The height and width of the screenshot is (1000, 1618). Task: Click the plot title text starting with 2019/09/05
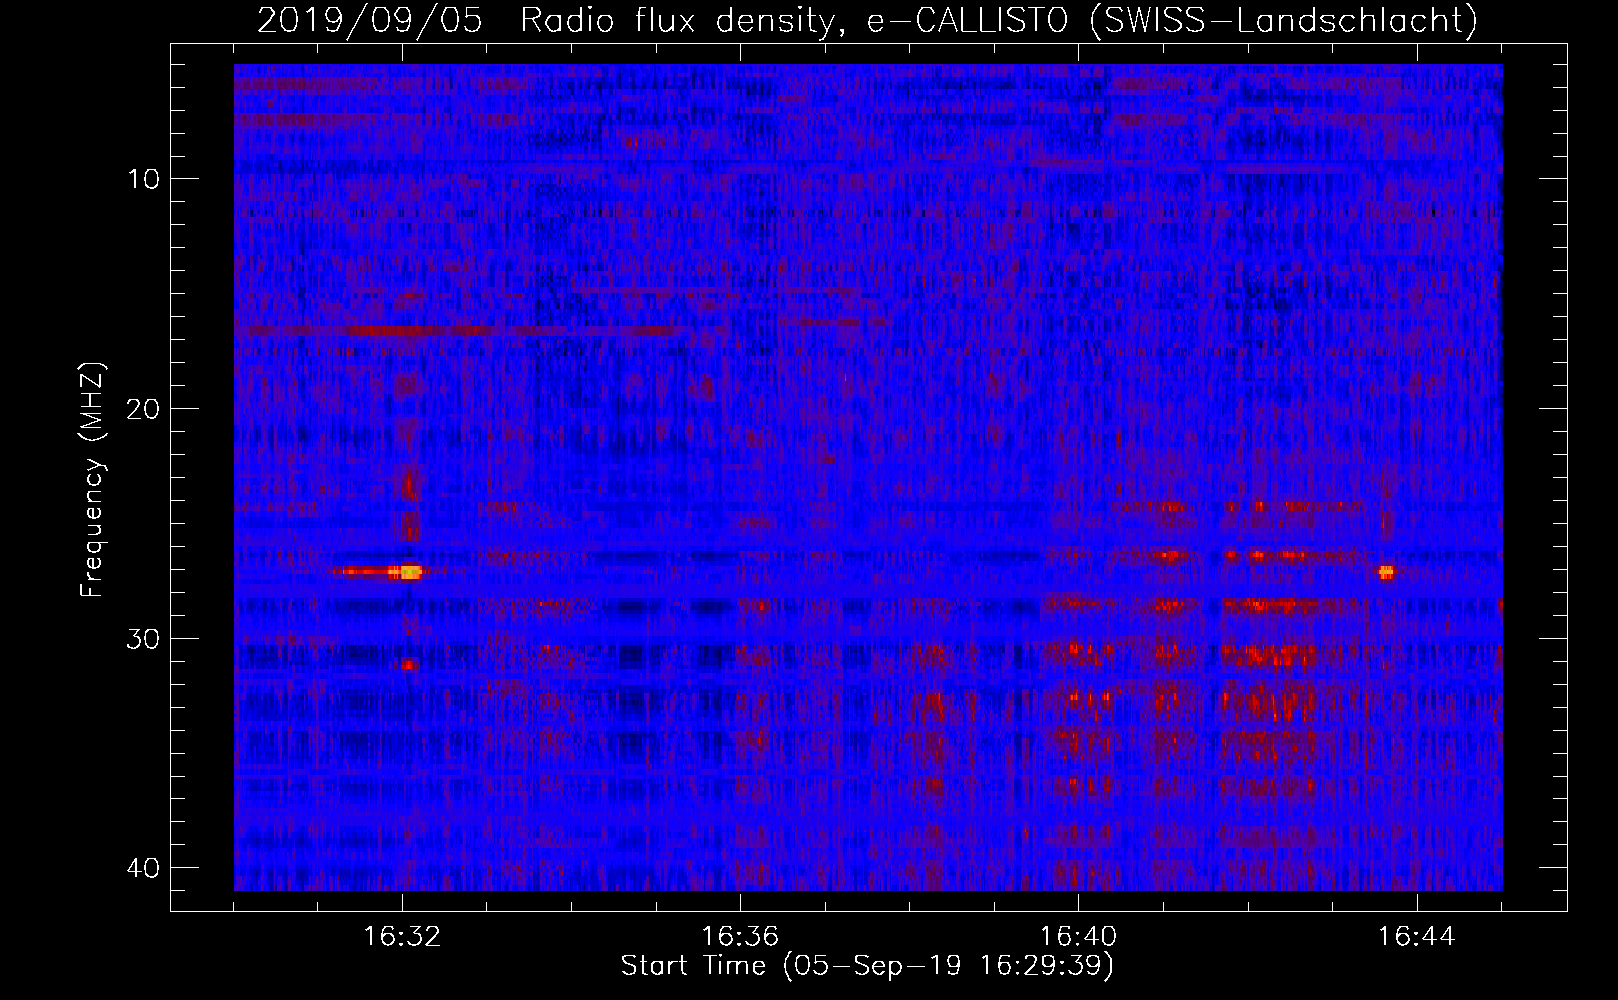pos(867,20)
